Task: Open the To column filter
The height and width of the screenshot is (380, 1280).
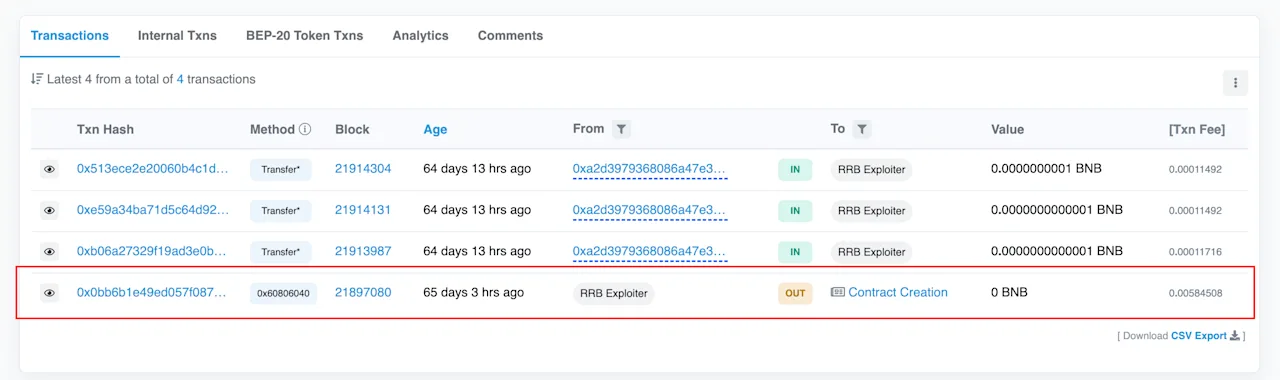Action: coord(862,129)
